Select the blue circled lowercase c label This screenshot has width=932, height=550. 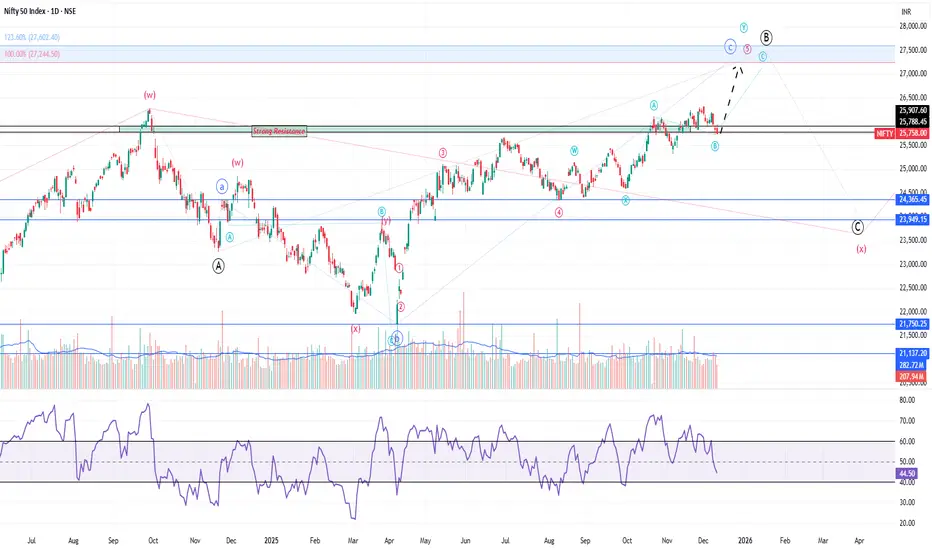pyautogui.click(x=731, y=46)
